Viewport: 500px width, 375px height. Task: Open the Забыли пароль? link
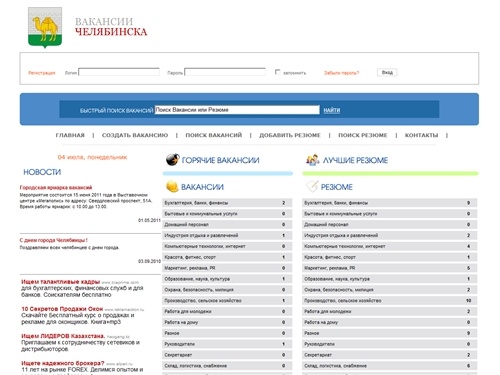(341, 73)
